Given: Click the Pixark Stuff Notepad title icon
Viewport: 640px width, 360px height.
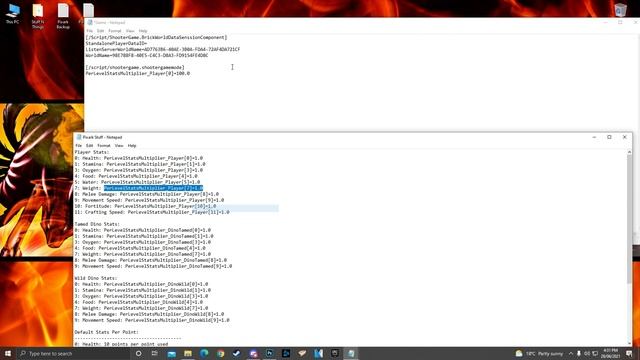Looking at the screenshot, I should click(x=79, y=137).
